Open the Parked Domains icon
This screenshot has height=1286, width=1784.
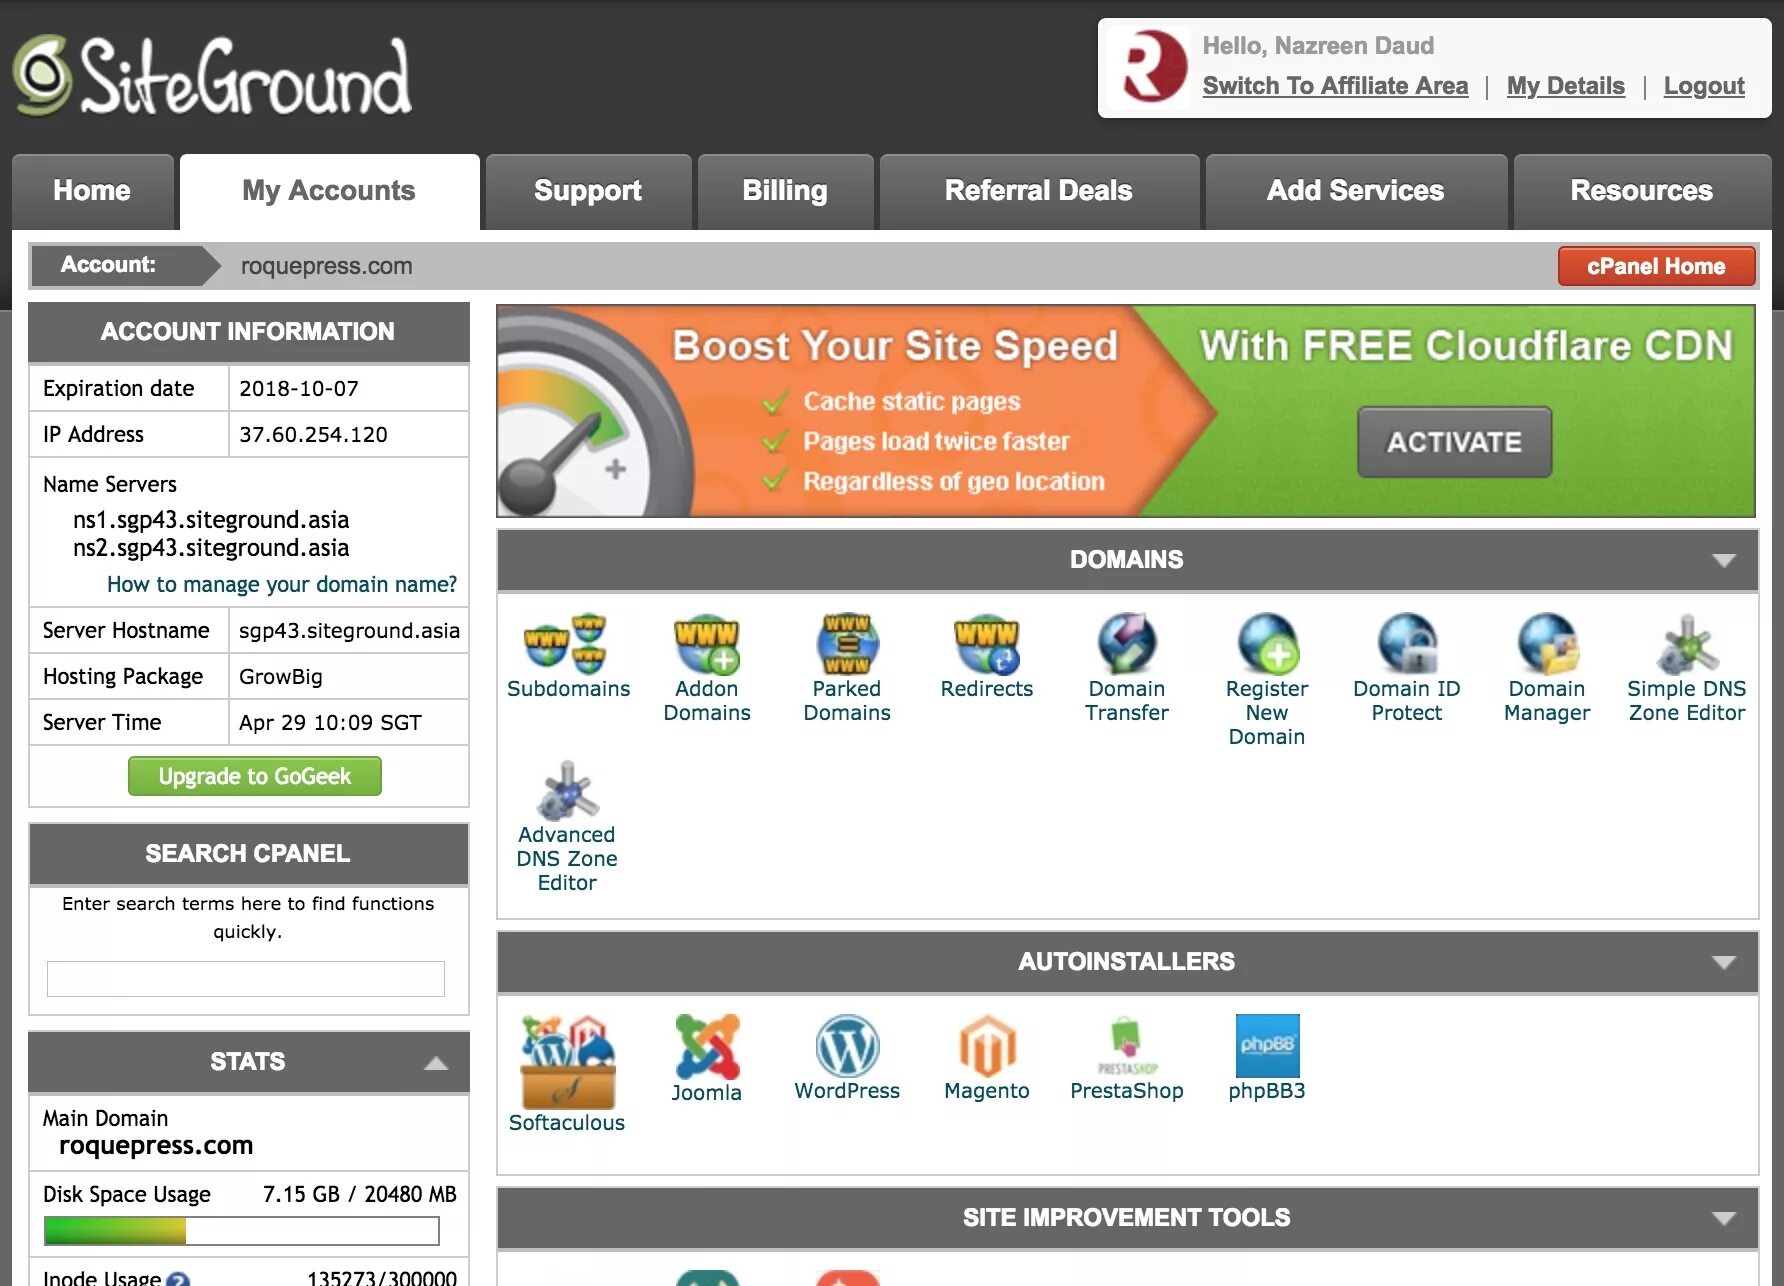pyautogui.click(x=846, y=642)
